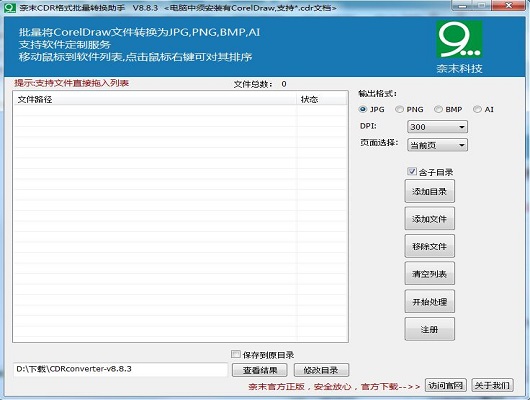Toggle the 保存到原目录 checkbox
The height and width of the screenshot is (400, 530).
coord(236,354)
